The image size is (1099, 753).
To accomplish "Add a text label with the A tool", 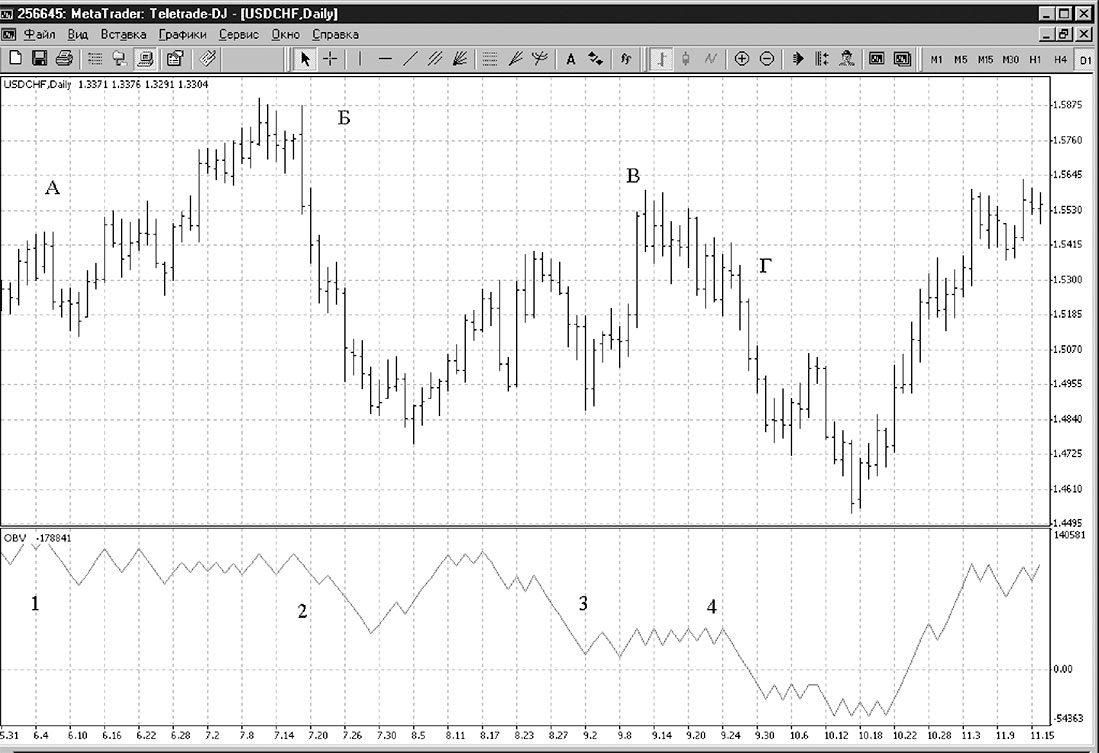I will [x=571, y=59].
